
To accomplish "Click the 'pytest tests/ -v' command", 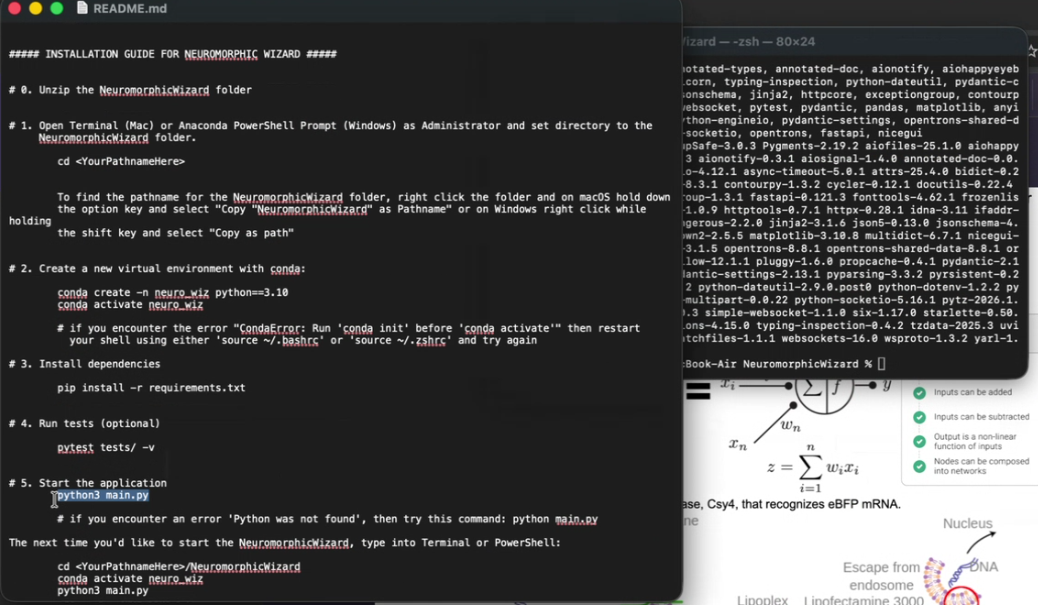I will (x=106, y=447).
